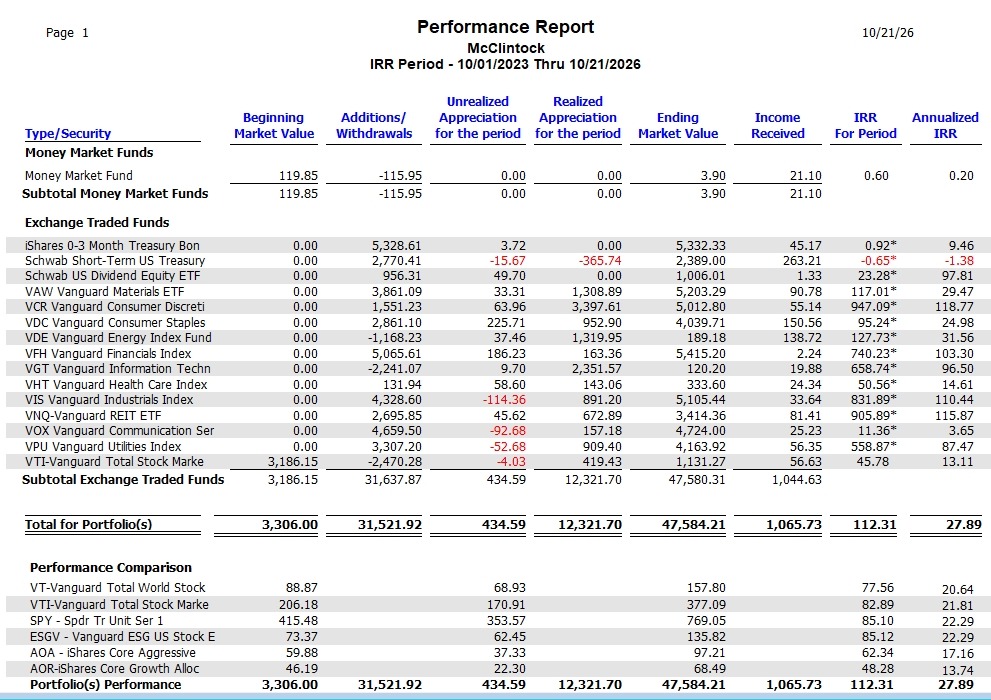Click the Type/Security column header
Image resolution: width=991 pixels, height=700 pixels.
coord(68,133)
